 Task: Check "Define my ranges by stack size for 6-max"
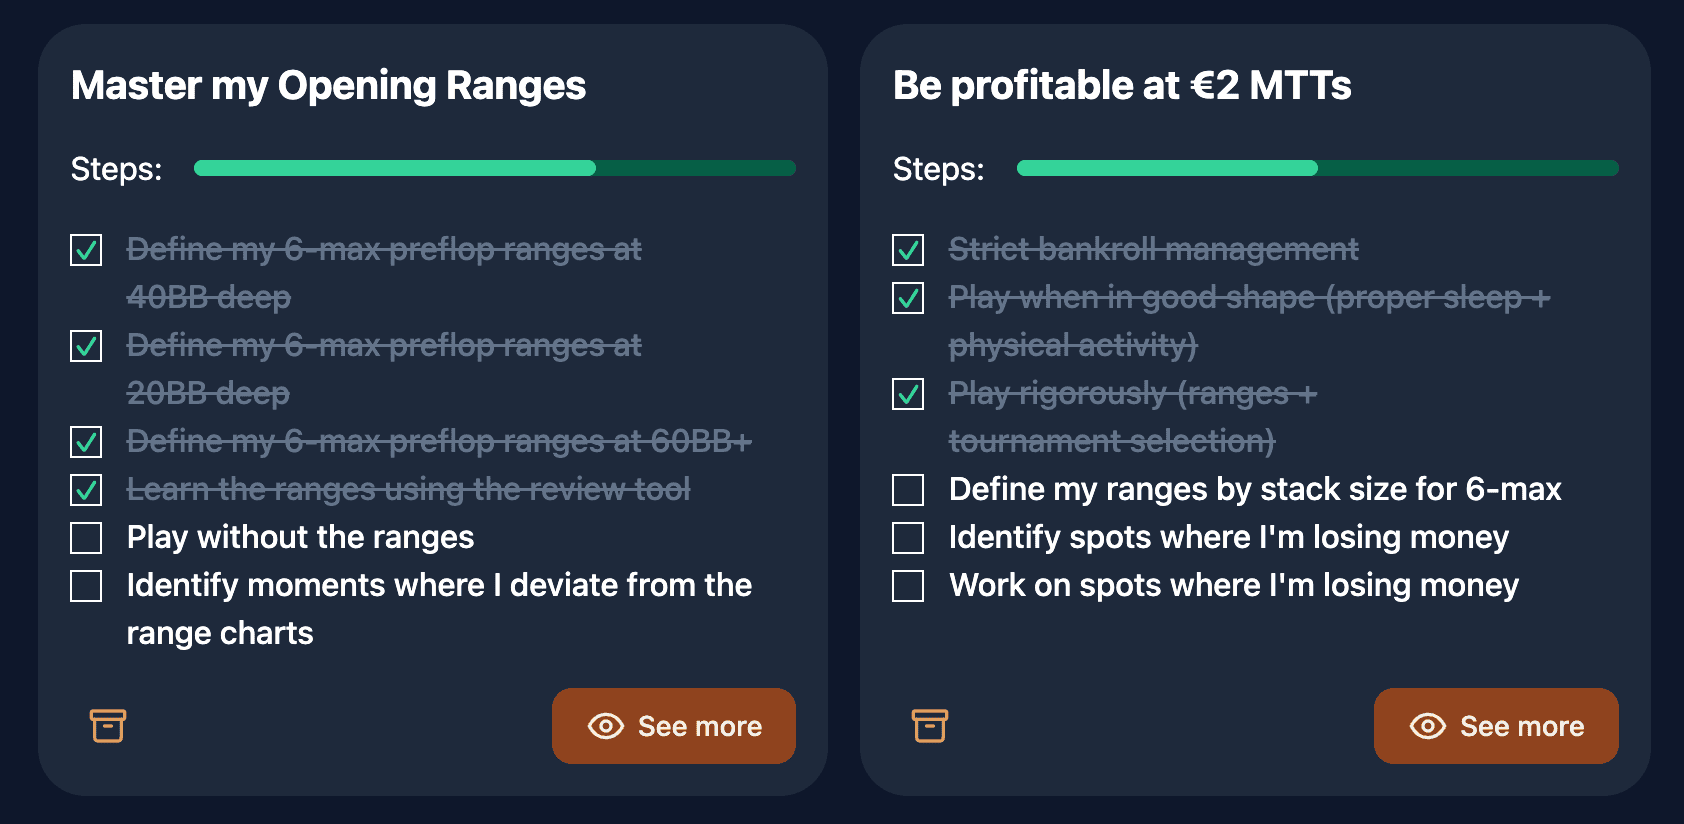pyautogui.click(x=907, y=489)
